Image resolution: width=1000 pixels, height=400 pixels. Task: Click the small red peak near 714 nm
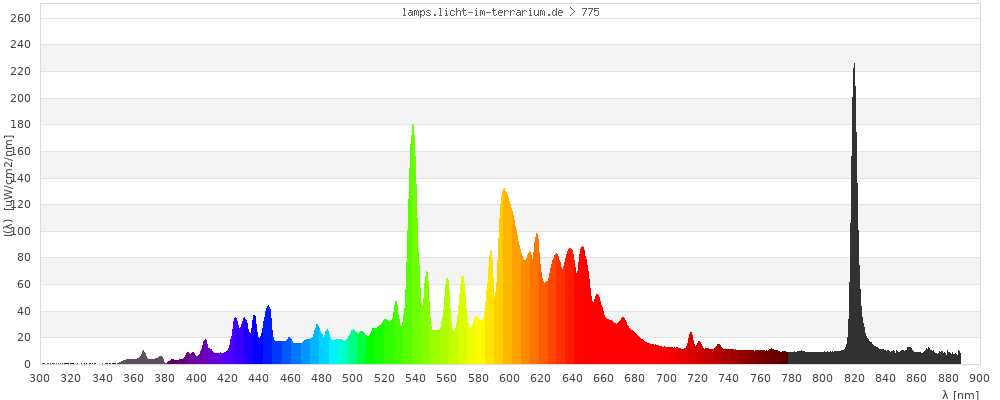691,334
